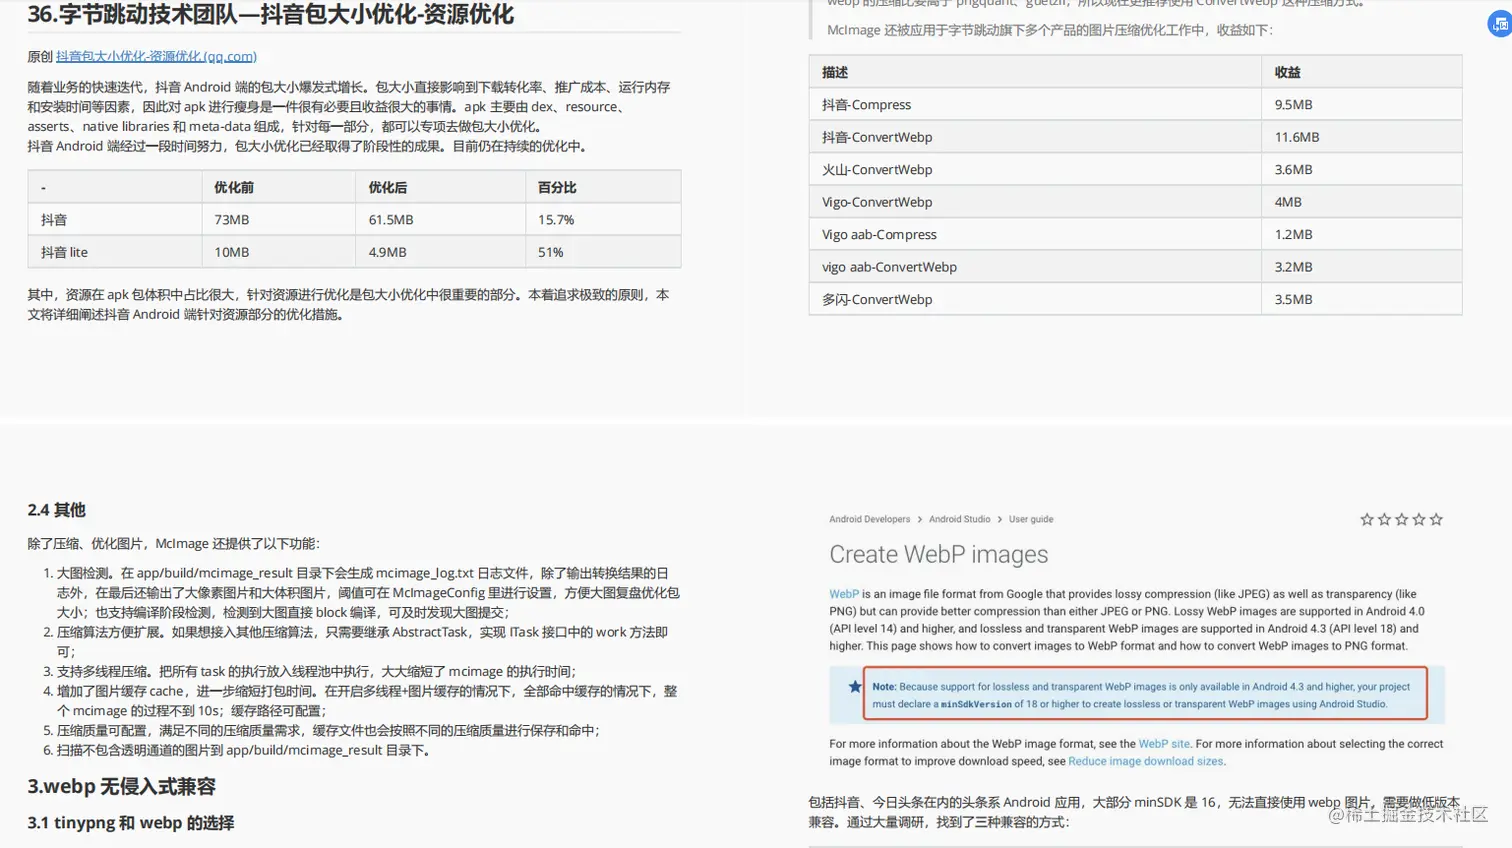Open the 'WebP site' link
Image resolution: width=1512 pixels, height=848 pixels.
[1164, 744]
